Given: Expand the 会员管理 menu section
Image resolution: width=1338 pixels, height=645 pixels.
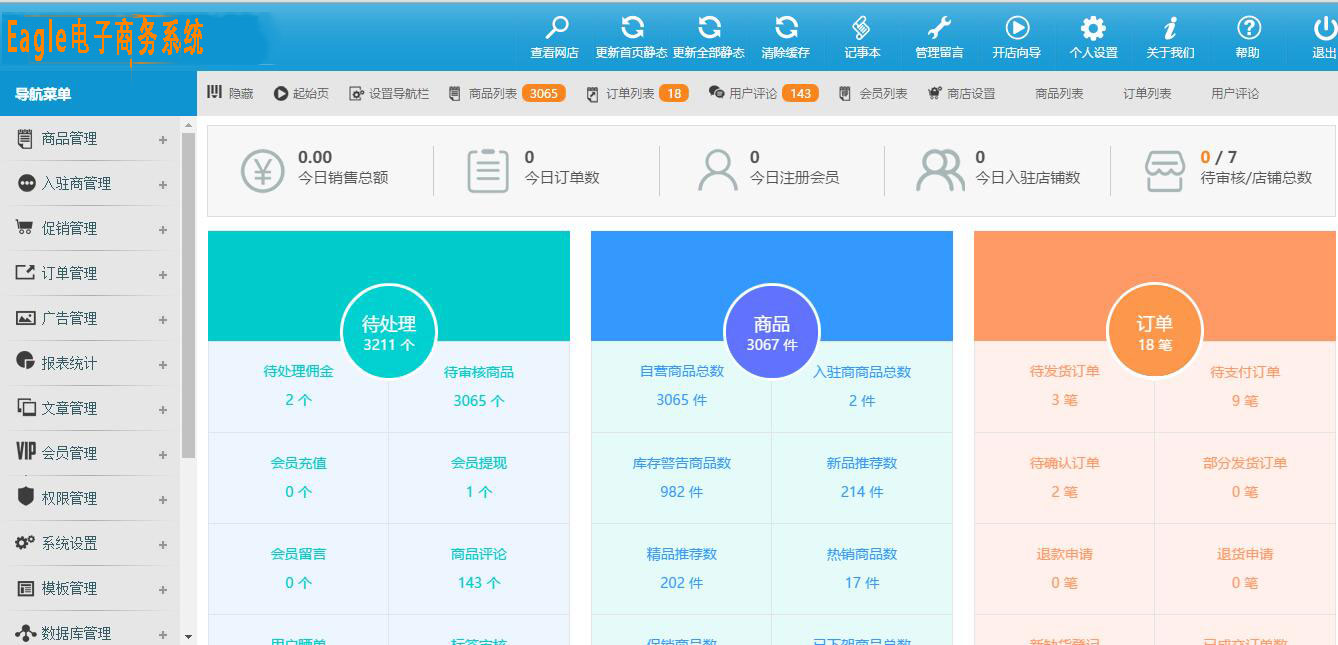Looking at the screenshot, I should [x=162, y=455].
